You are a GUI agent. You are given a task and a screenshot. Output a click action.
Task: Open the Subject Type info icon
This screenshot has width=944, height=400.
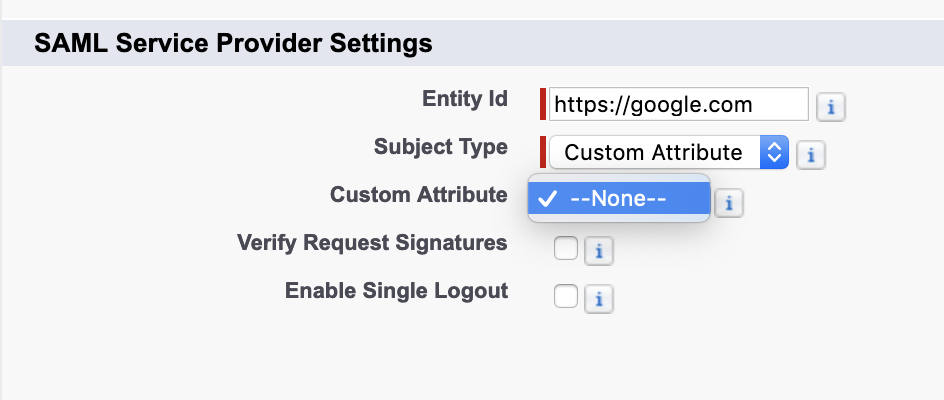[811, 155]
